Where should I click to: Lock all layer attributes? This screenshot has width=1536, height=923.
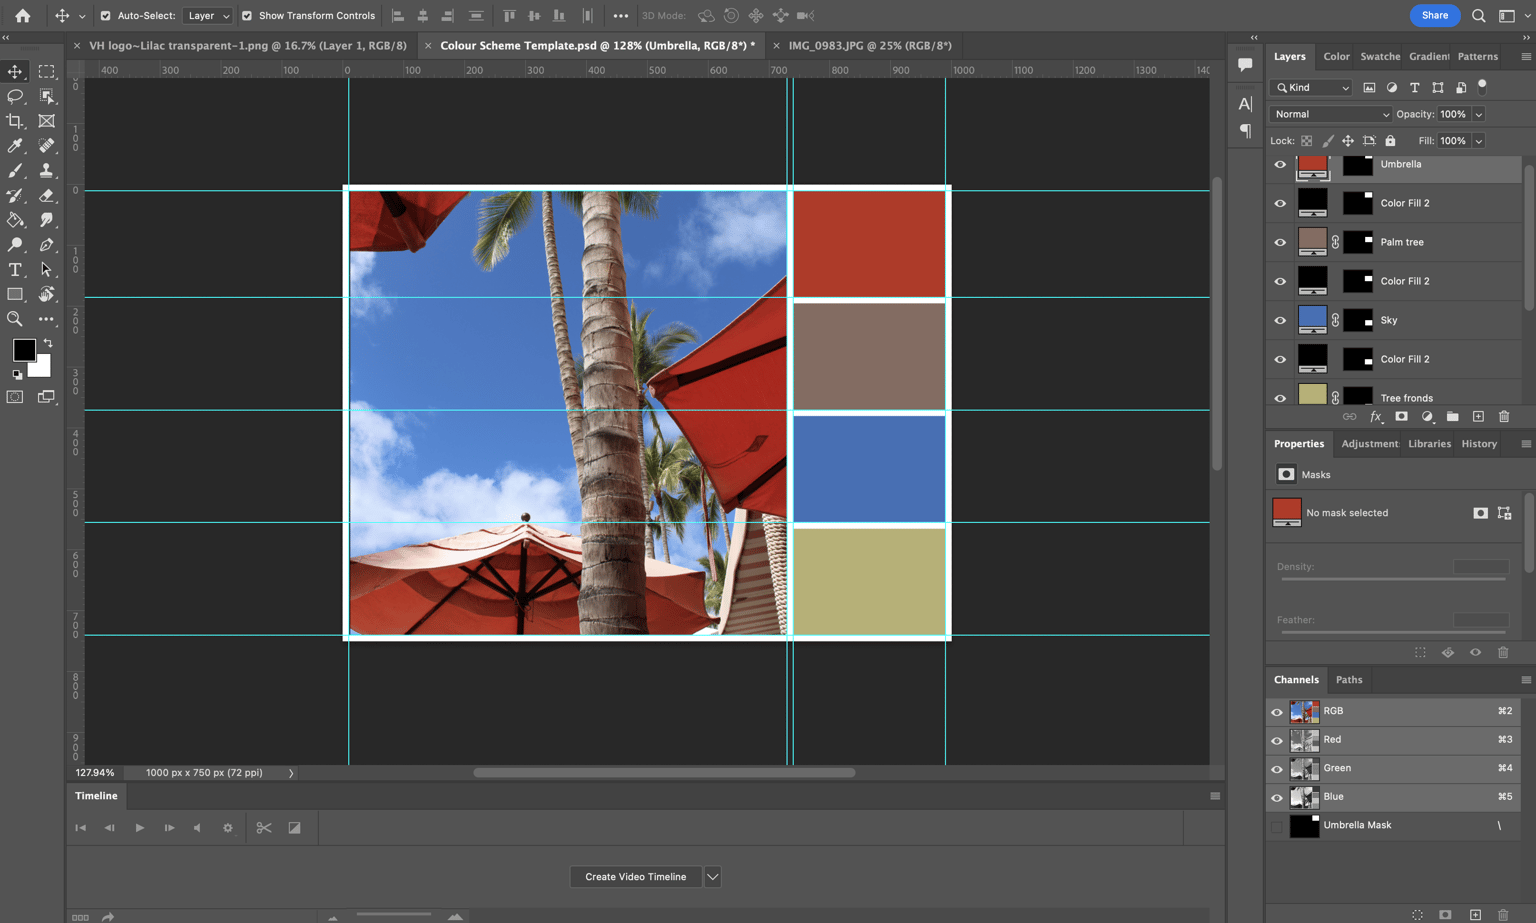click(1390, 141)
